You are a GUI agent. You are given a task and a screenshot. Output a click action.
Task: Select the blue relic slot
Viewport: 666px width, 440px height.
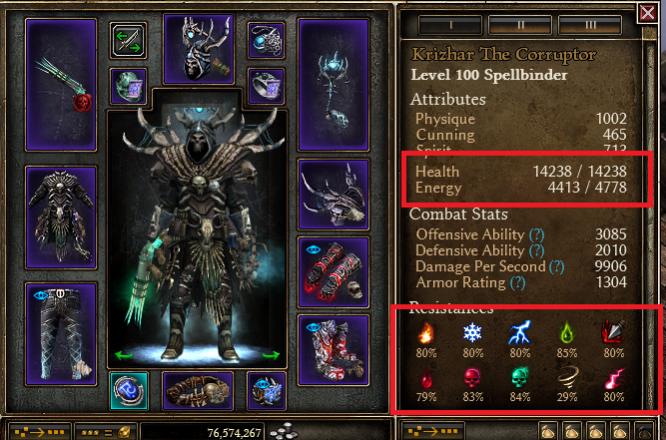point(129,391)
